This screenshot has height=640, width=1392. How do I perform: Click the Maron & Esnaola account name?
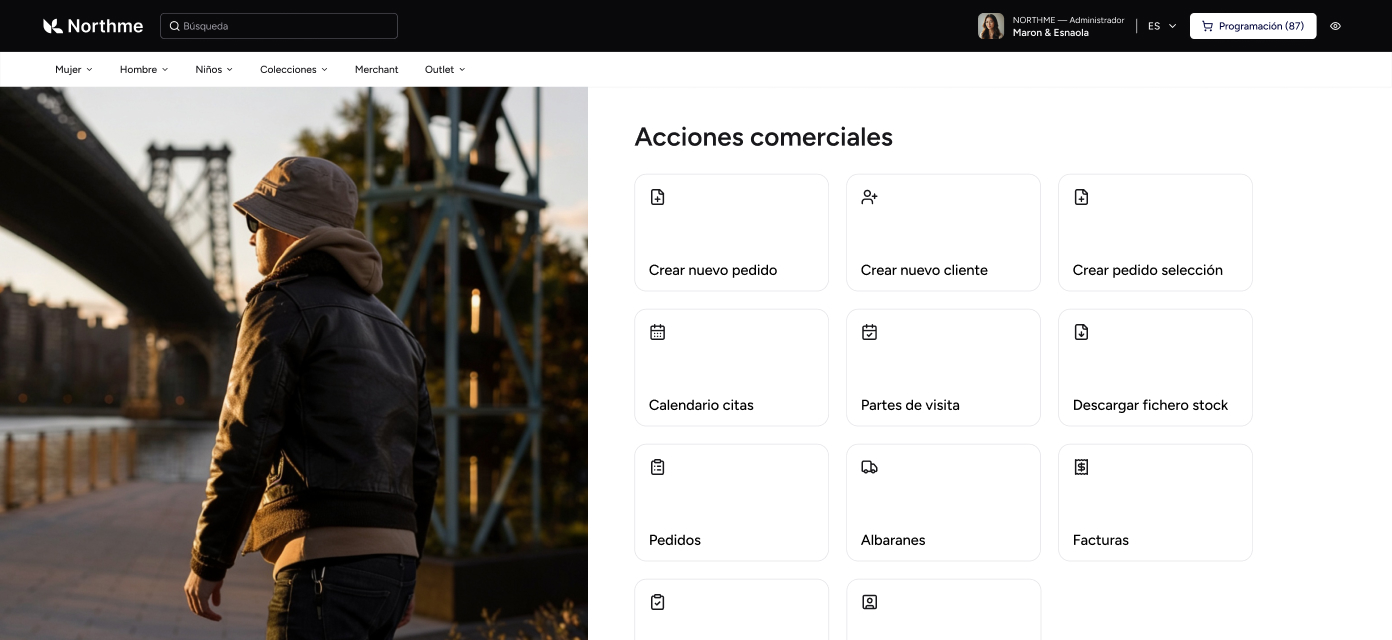(x=1051, y=33)
